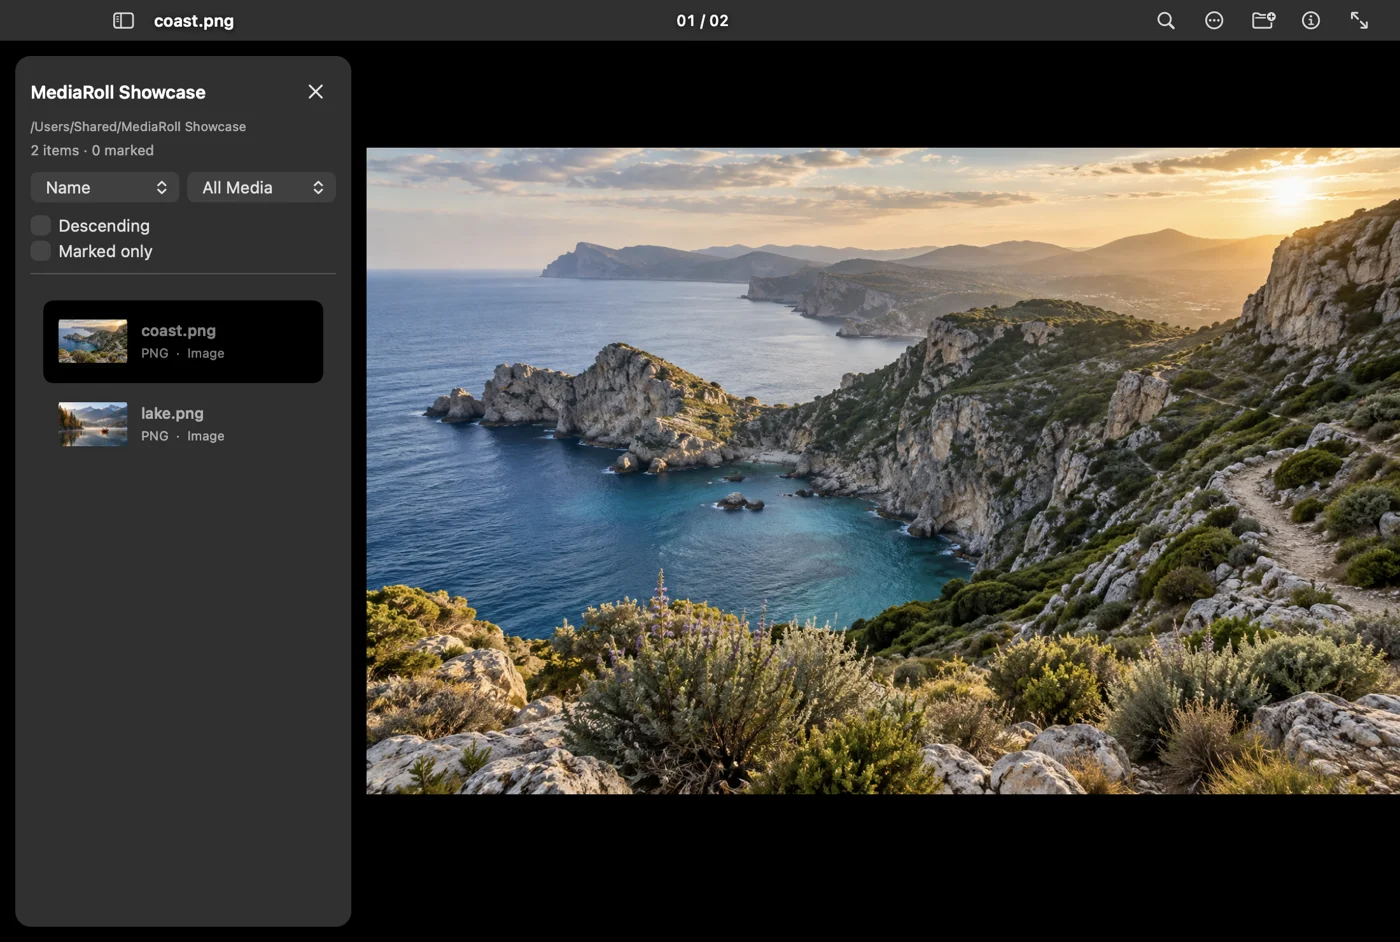Show the info inspector icon
Viewport: 1400px width, 942px height.
1311,20
